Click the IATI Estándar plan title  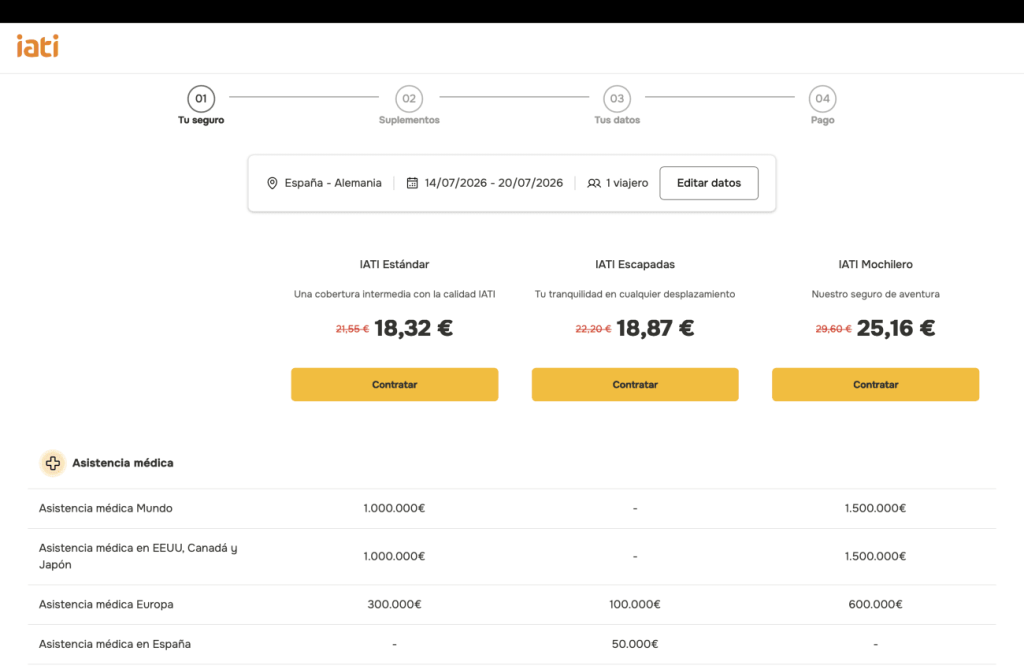point(394,264)
